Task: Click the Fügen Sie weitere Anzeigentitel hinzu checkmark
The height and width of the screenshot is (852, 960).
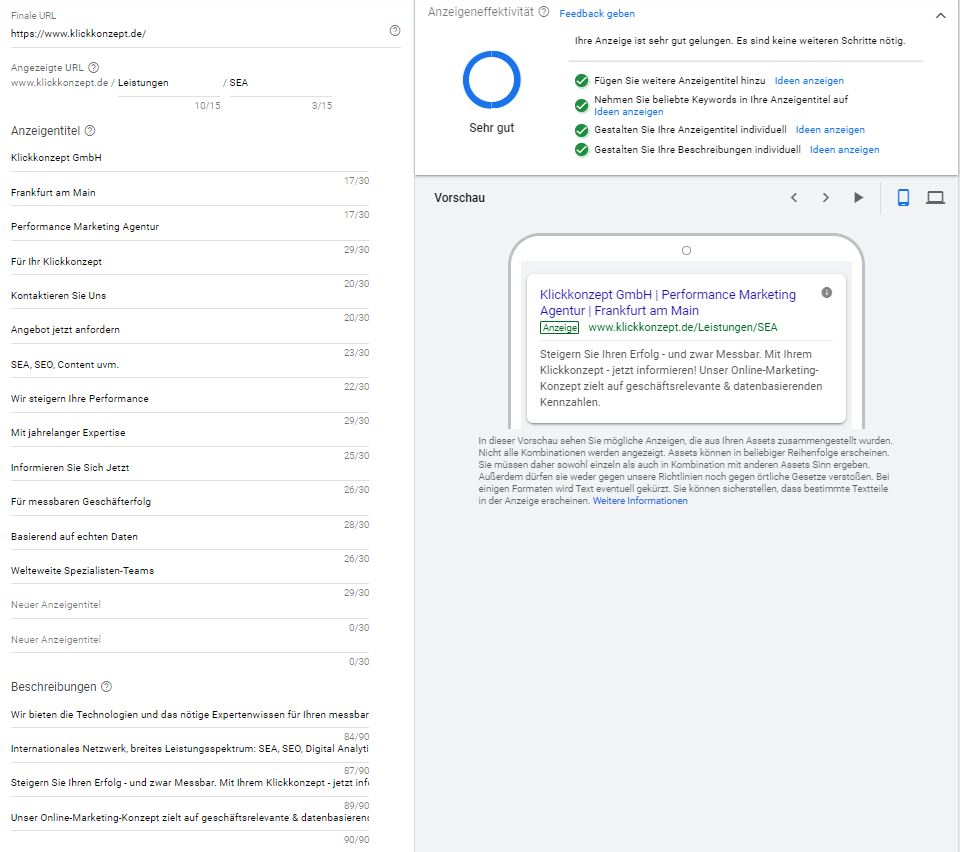Action: (582, 81)
